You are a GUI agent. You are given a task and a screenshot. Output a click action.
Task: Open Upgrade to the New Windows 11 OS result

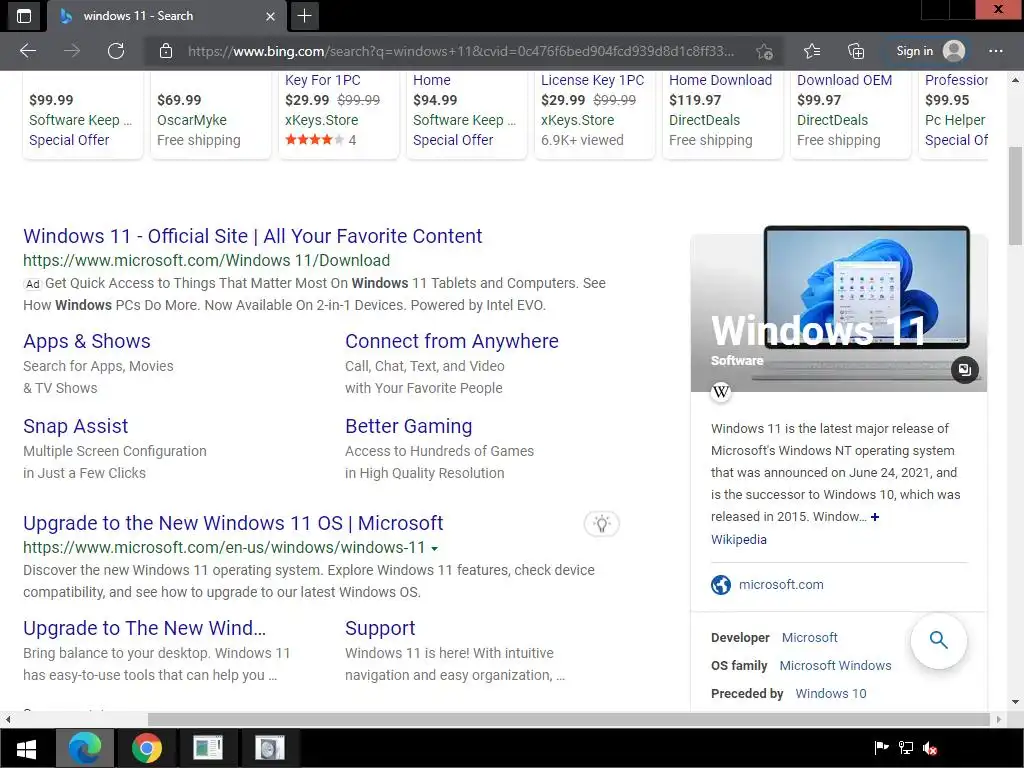click(x=233, y=523)
